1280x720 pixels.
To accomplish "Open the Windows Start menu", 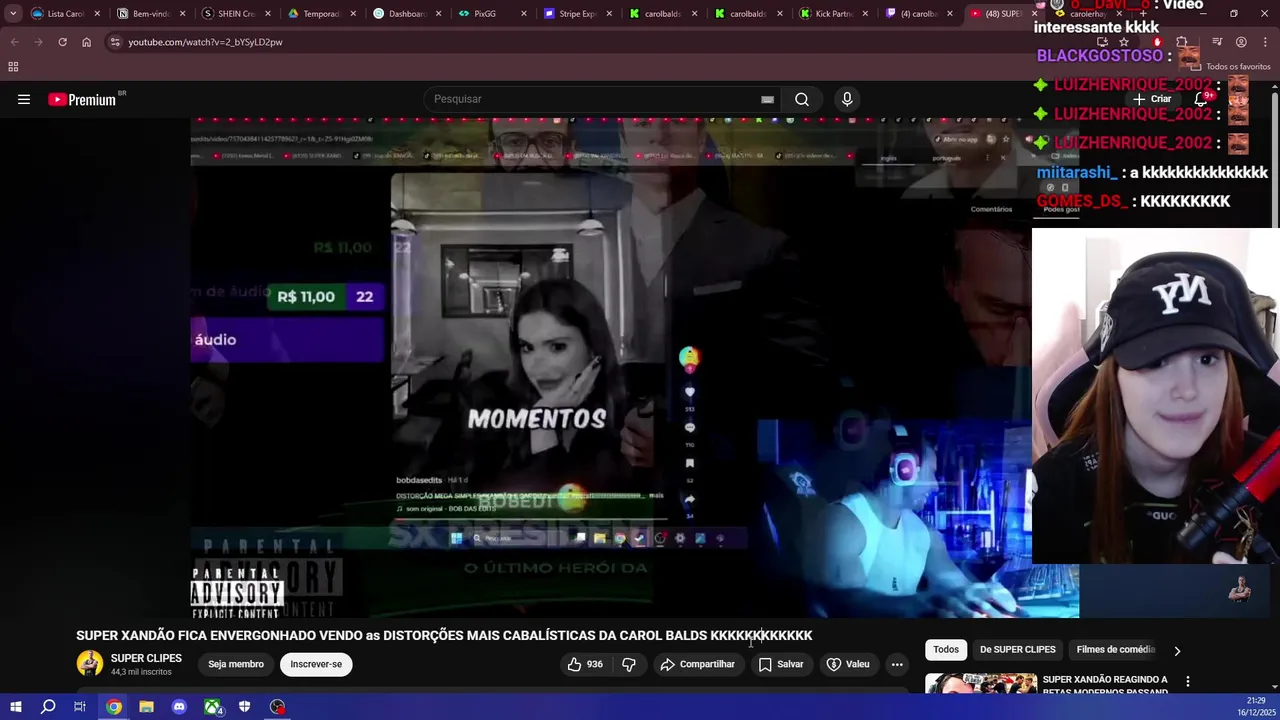I will 15,707.
